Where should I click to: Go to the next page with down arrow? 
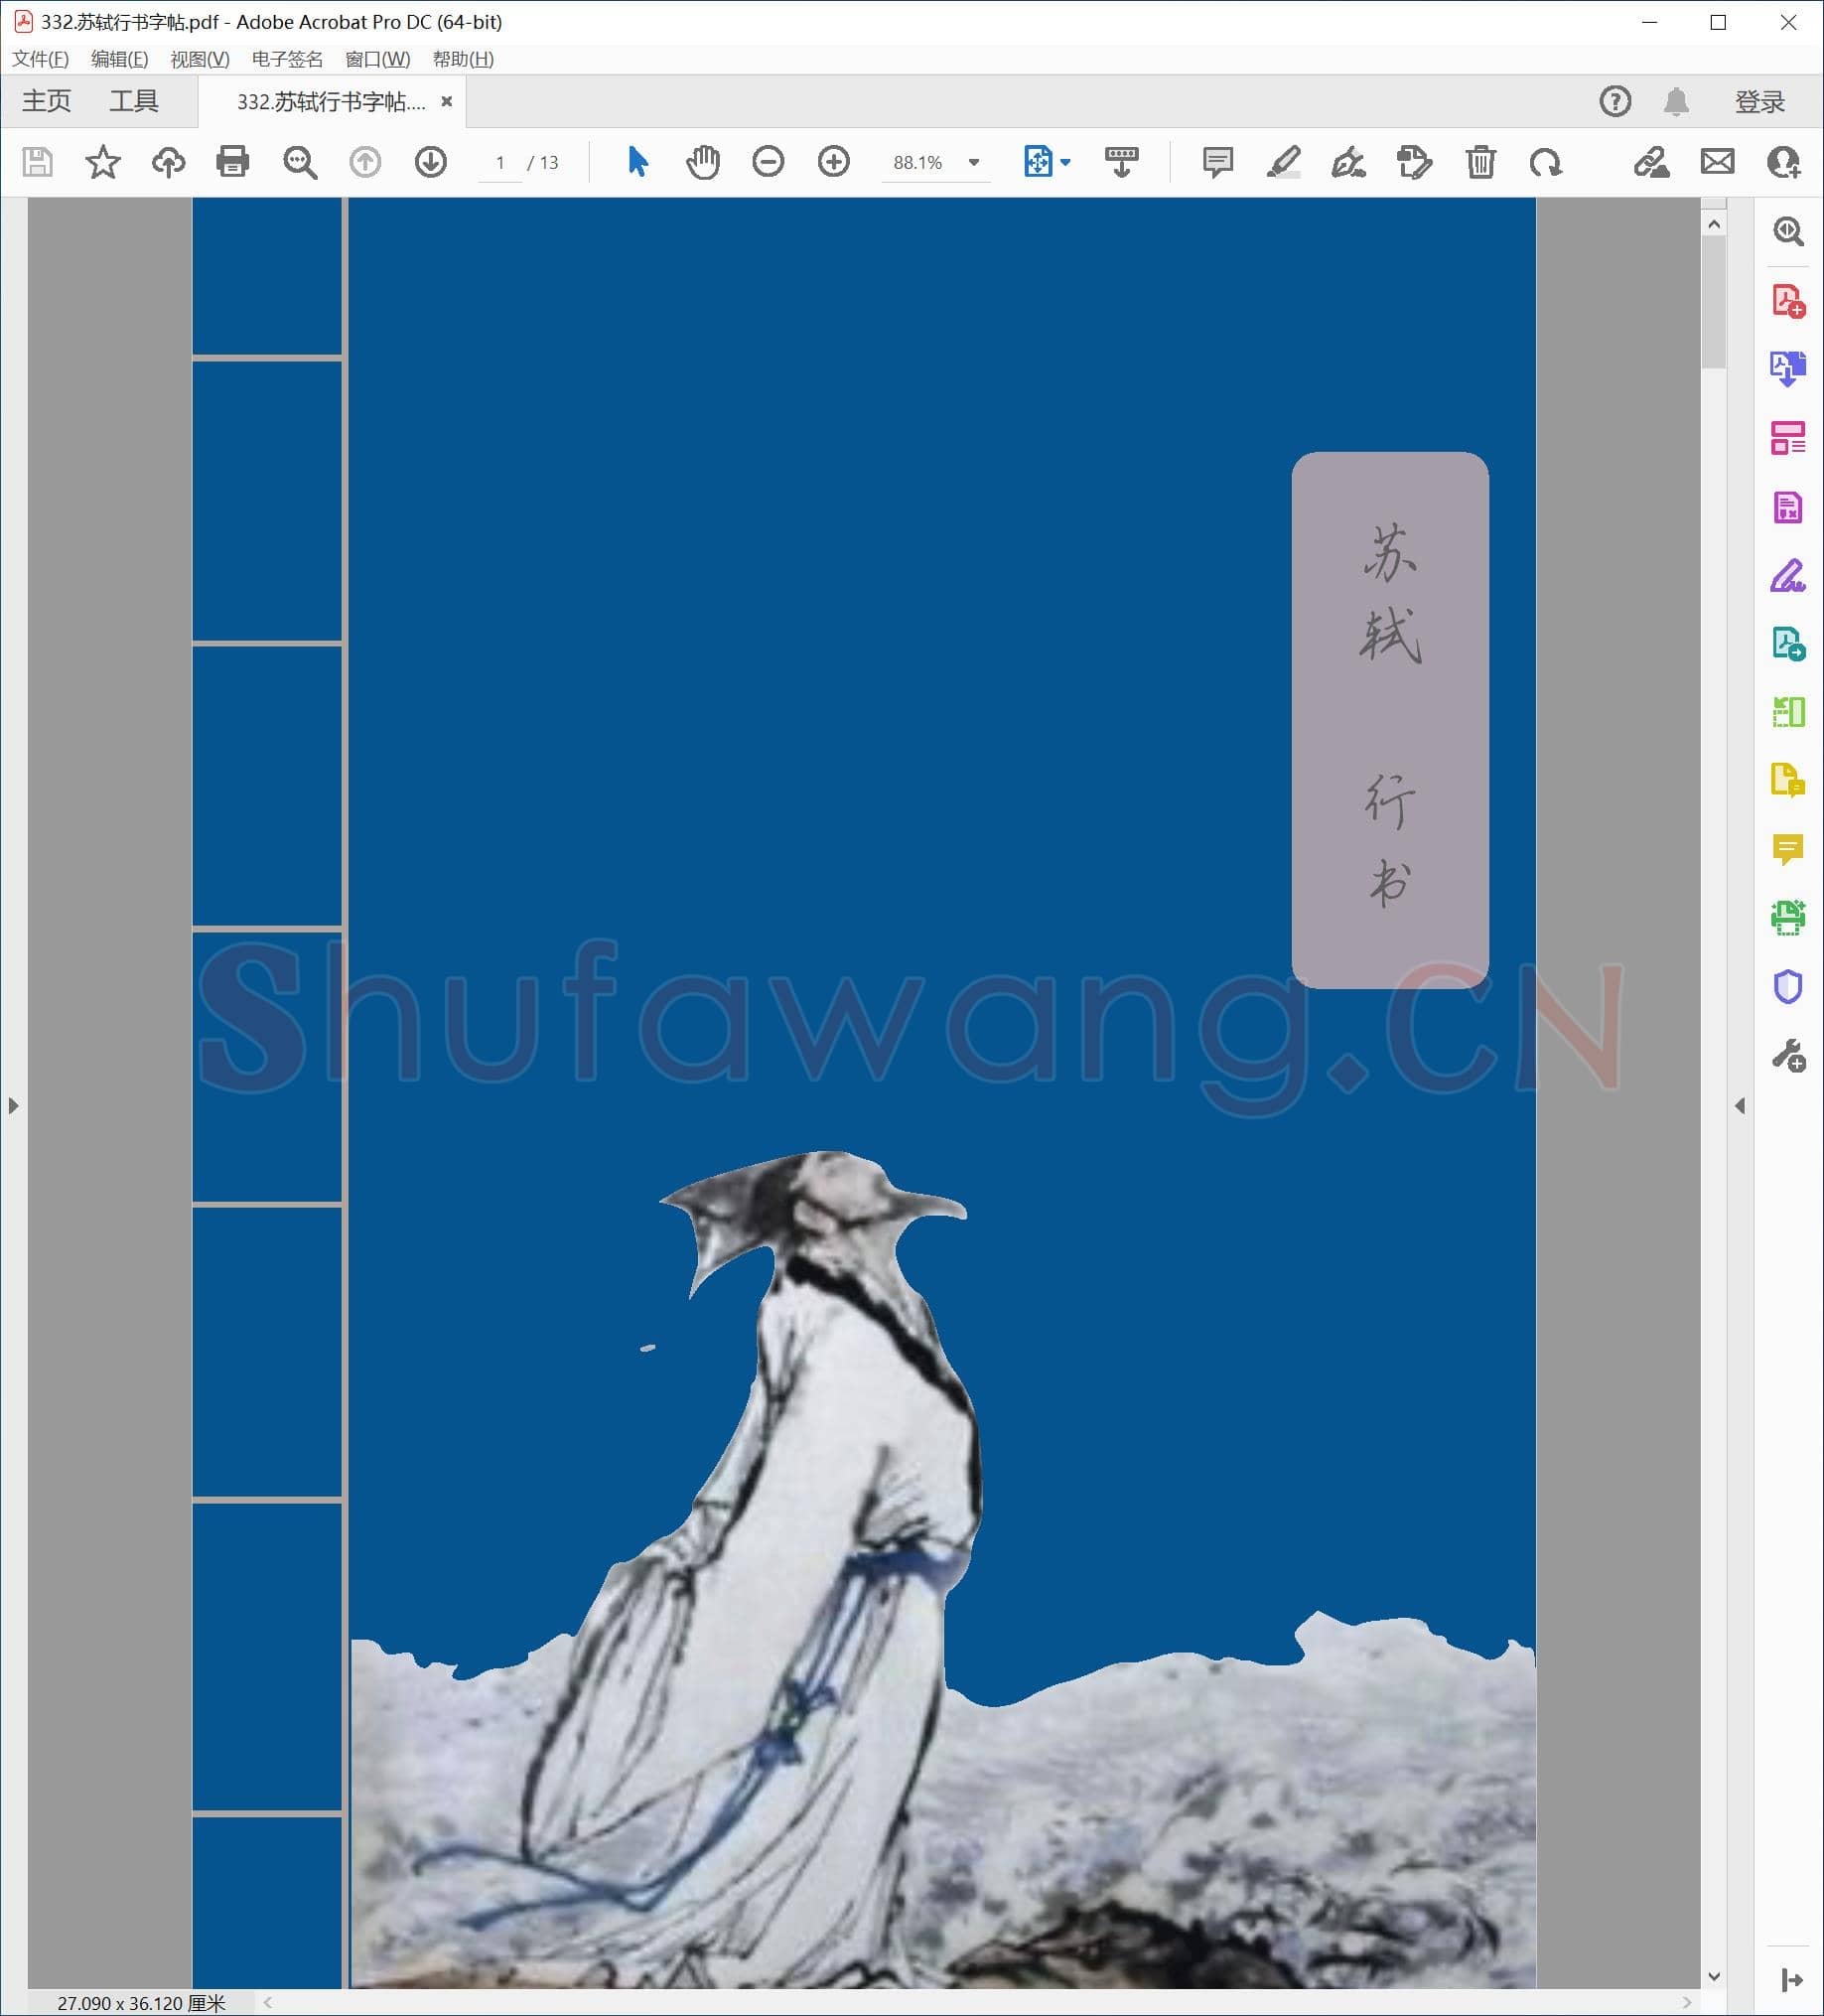(x=429, y=162)
